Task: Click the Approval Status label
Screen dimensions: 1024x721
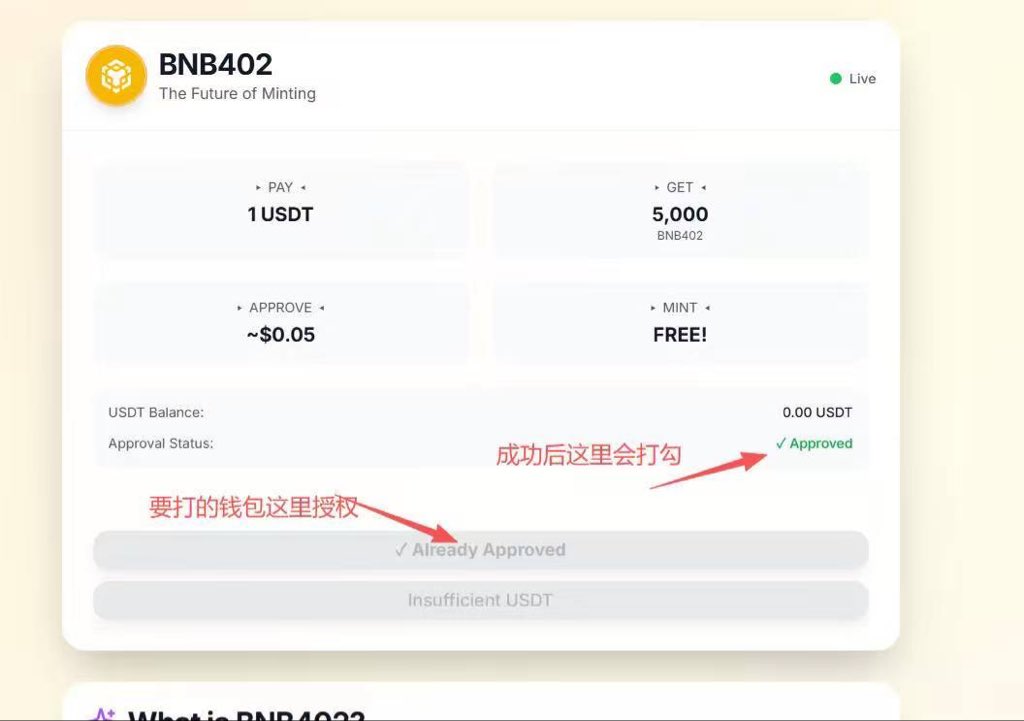Action: tap(161, 443)
